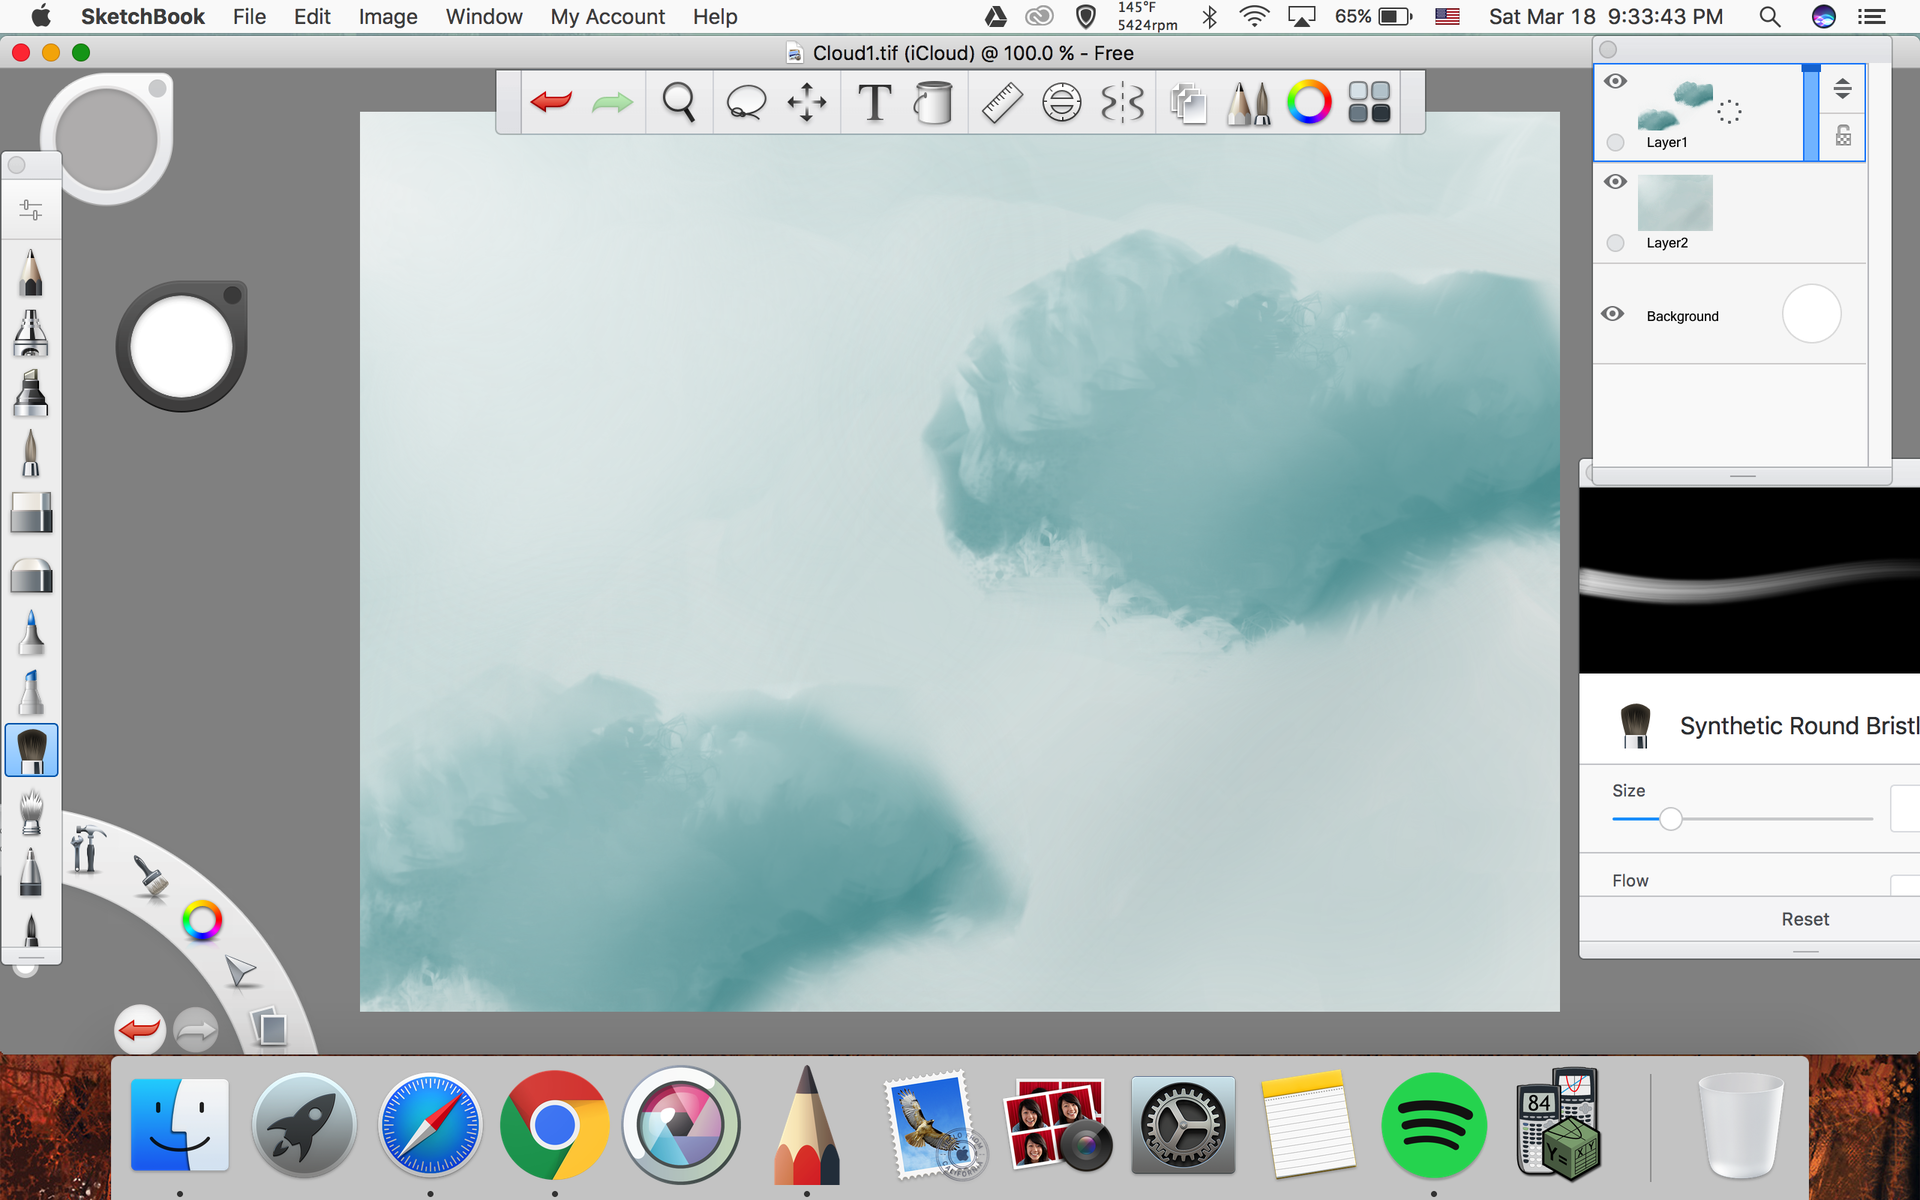Hide the Background layer eye icon
This screenshot has height=1200, width=1920.
(1612, 314)
